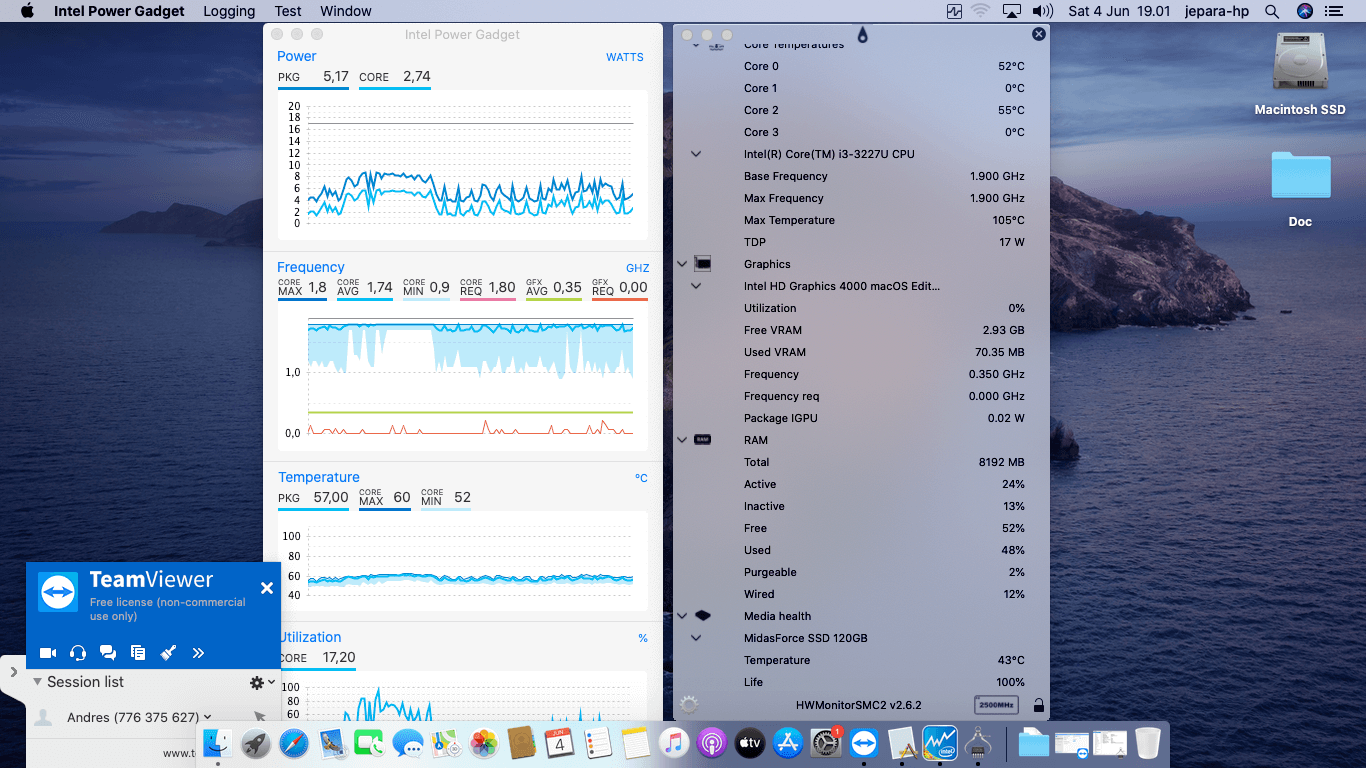Screen dimensions: 1366x768
Task: Open the Window menu
Action: tap(346, 11)
